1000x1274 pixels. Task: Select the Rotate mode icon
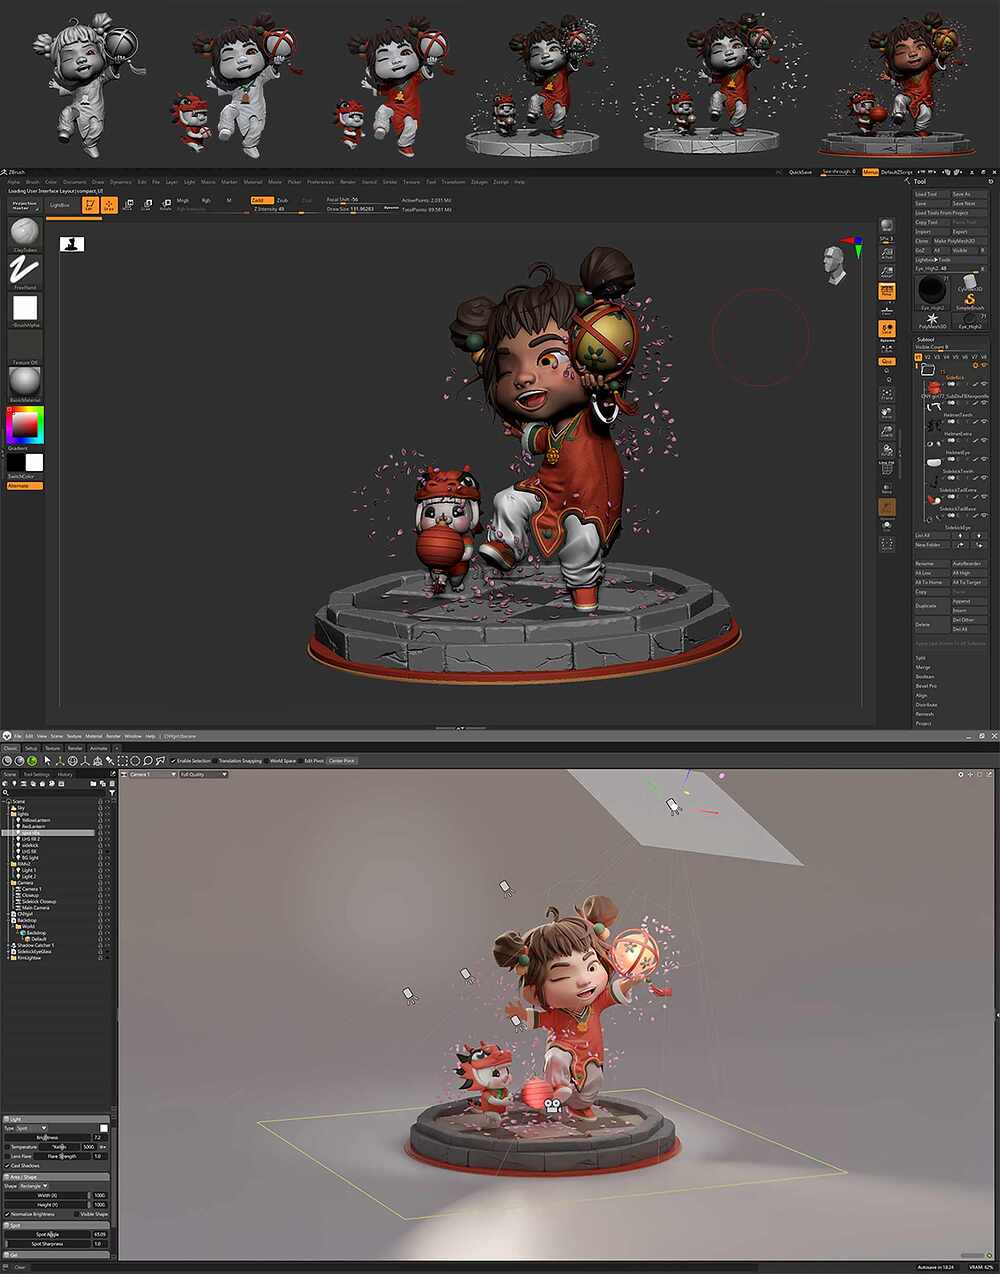165,205
